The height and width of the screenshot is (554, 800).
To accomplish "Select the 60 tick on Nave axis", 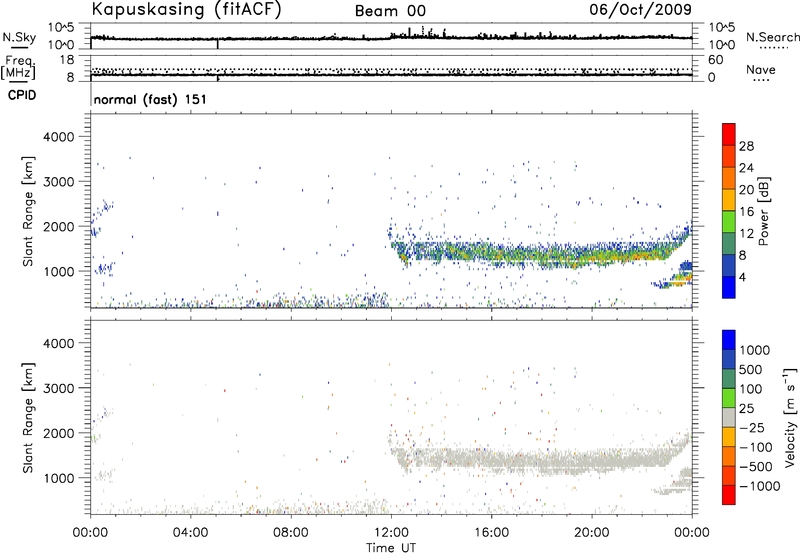I will tap(715, 60).
